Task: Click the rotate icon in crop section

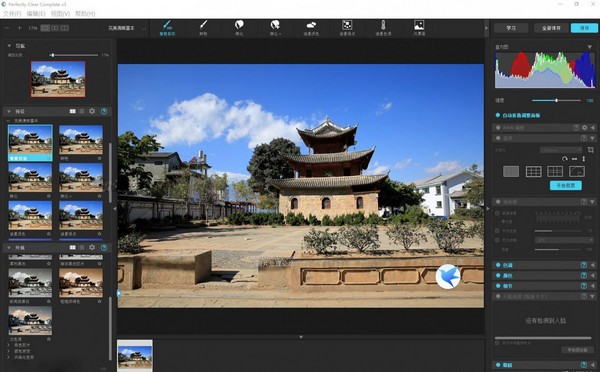Action: tap(565, 158)
